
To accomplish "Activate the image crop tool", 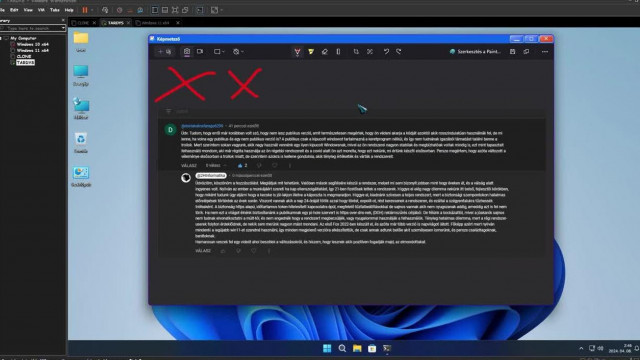I will click(356, 52).
